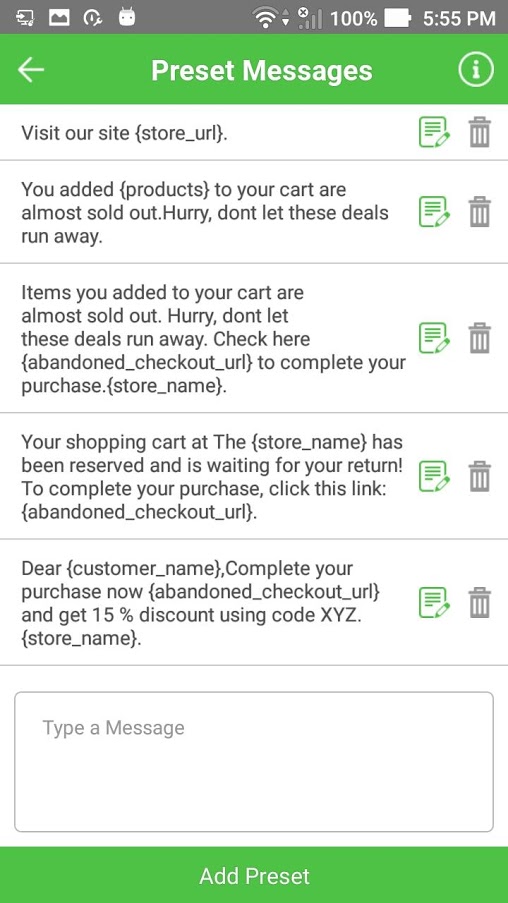Go back using the arrow icon
The width and height of the screenshot is (508, 903).
[31, 69]
